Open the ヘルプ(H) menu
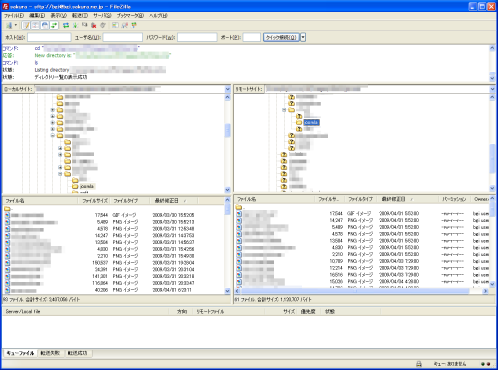This screenshot has width=498, height=370. coord(158,16)
